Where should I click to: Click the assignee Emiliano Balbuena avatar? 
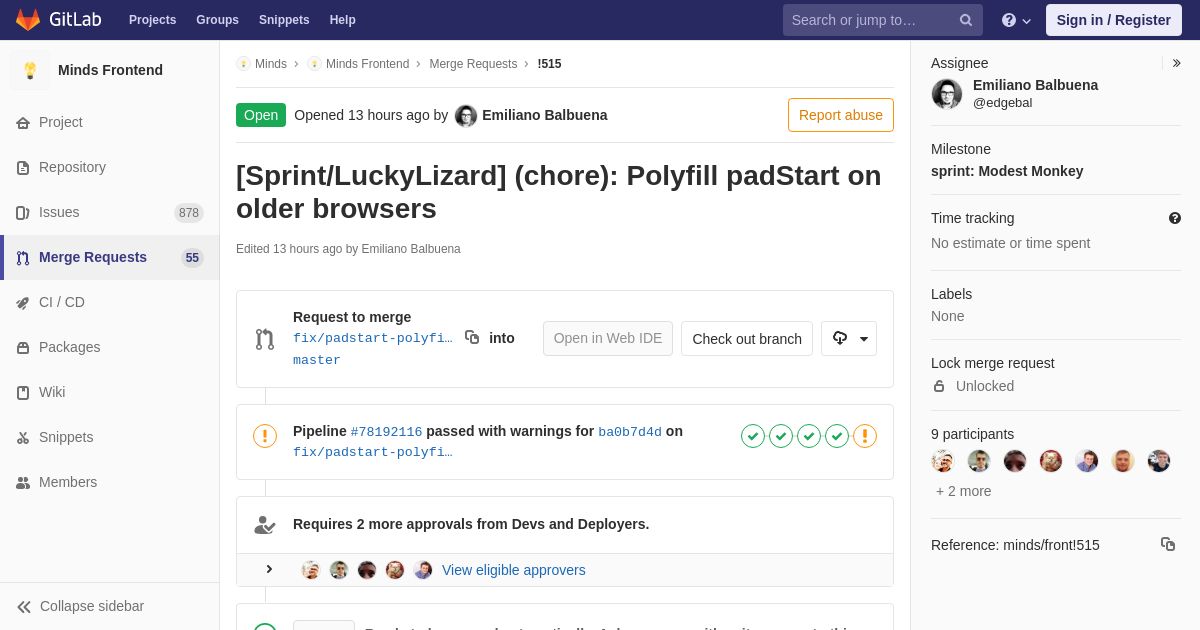pos(947,94)
